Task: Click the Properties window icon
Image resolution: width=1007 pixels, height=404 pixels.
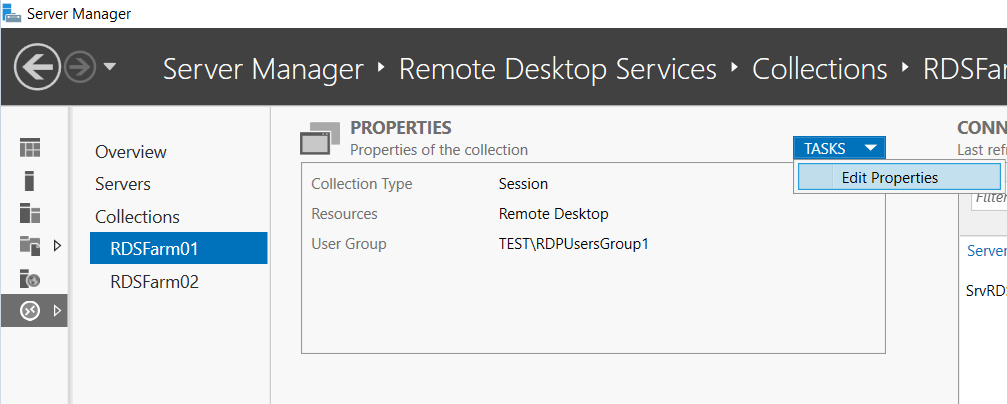Action: point(319,139)
